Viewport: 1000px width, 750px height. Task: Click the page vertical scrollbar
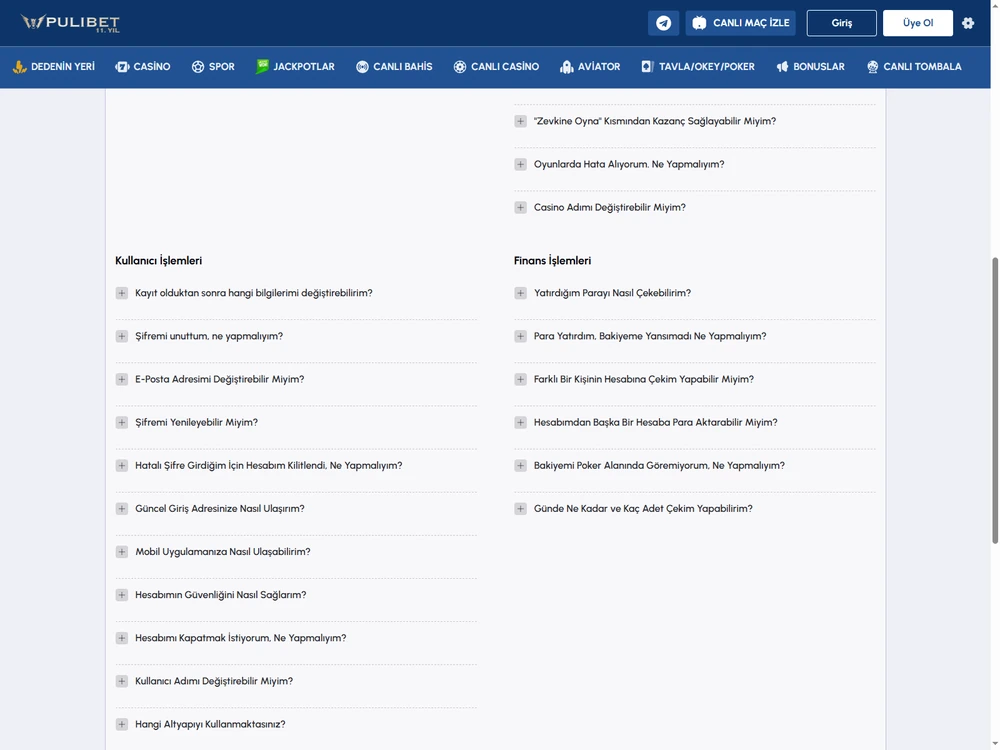tap(995, 401)
